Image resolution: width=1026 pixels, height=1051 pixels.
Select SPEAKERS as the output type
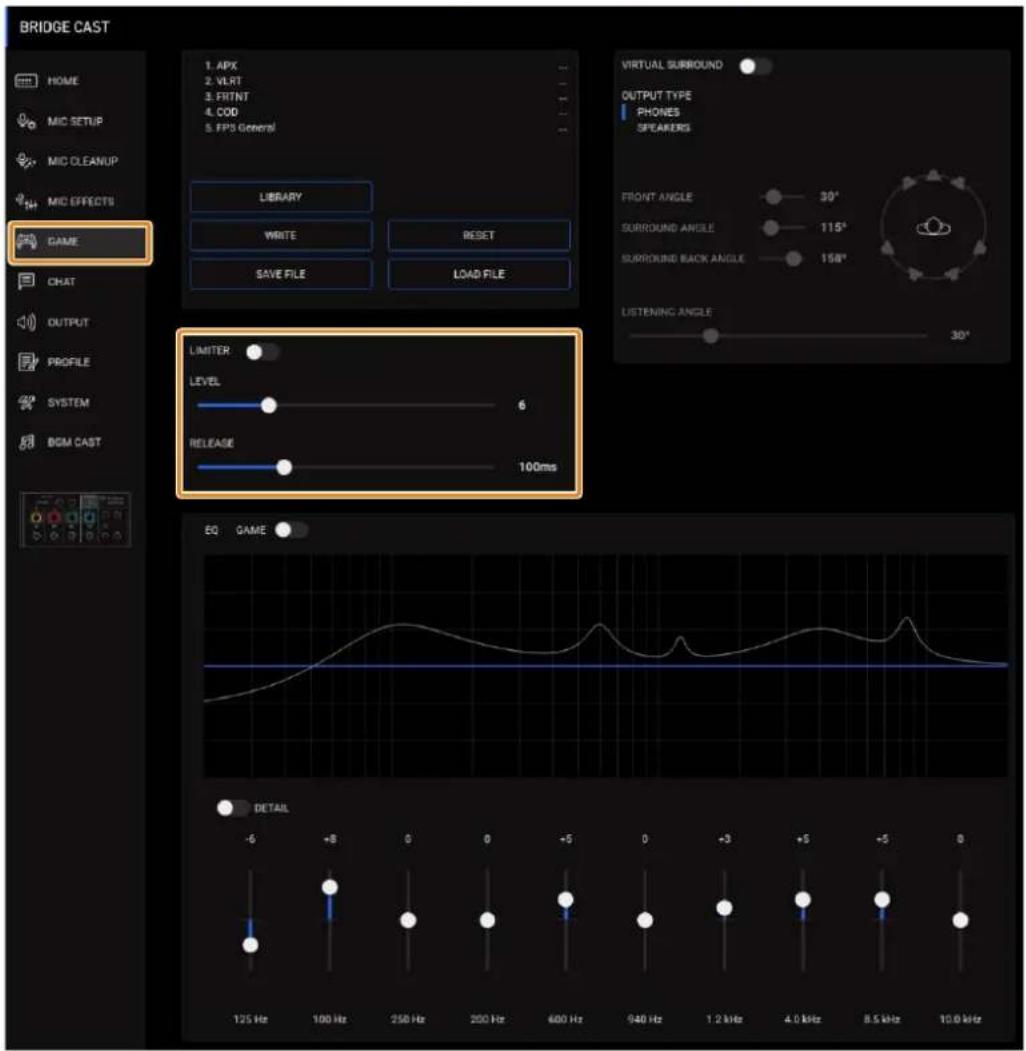663,127
